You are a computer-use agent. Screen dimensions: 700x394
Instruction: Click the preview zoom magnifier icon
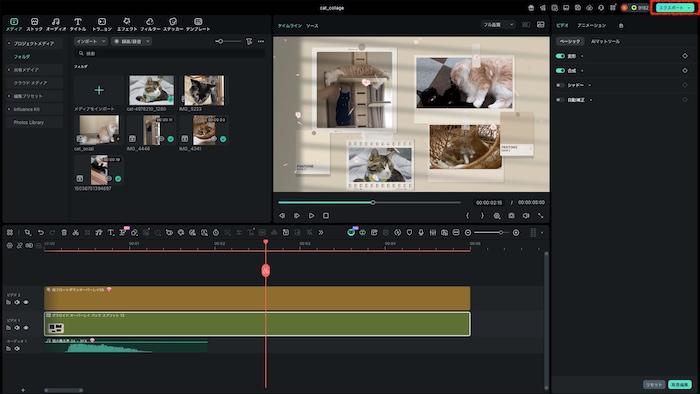coord(497,216)
